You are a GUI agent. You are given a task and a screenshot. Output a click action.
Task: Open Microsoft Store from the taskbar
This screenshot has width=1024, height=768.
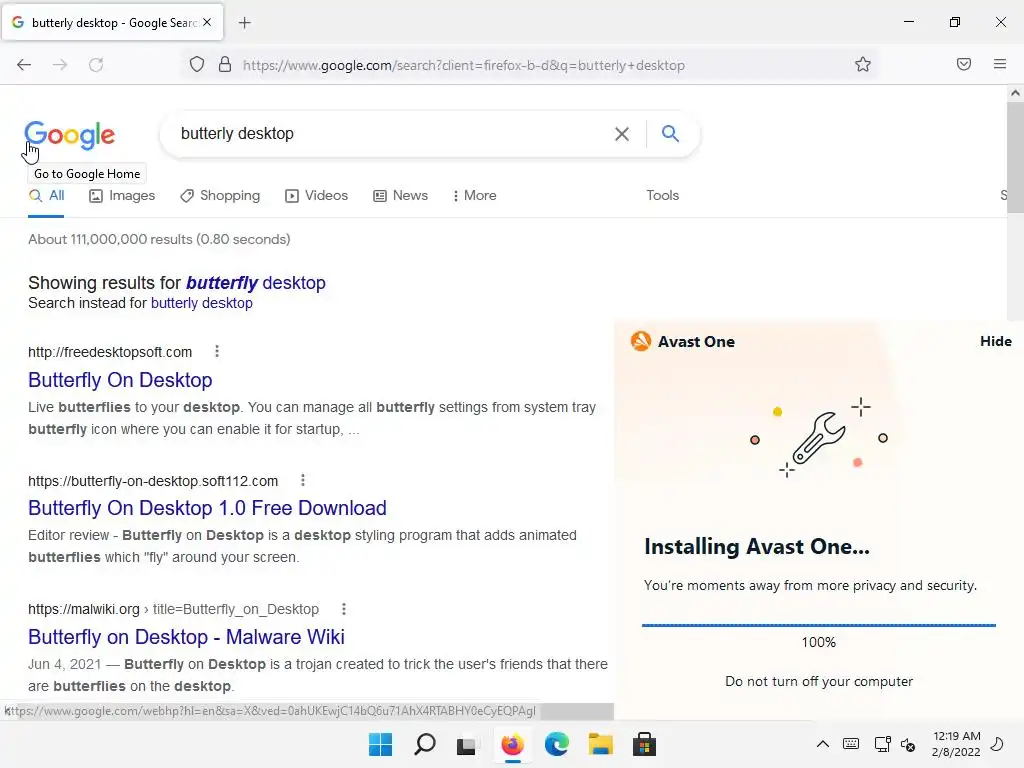point(644,744)
